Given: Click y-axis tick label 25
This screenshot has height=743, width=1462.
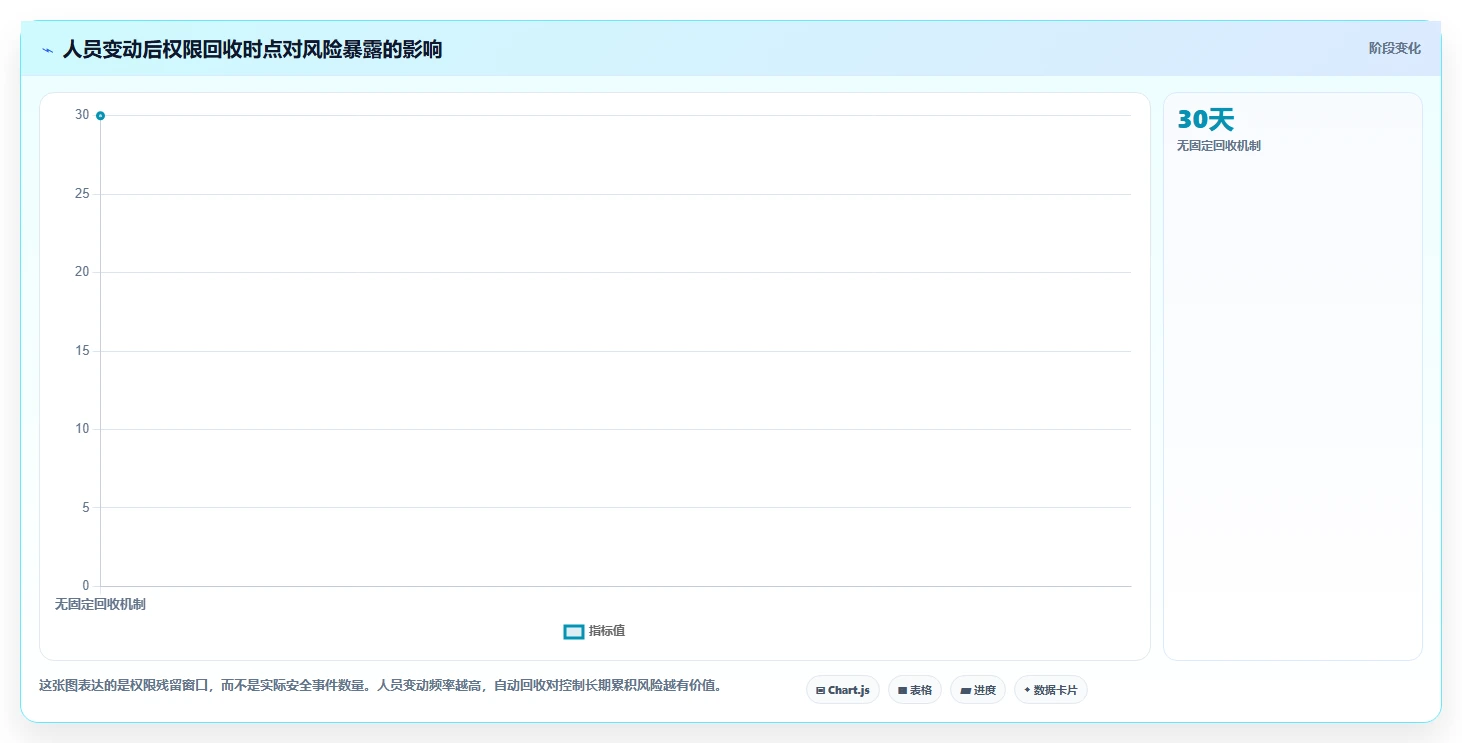Looking at the screenshot, I should [82, 193].
